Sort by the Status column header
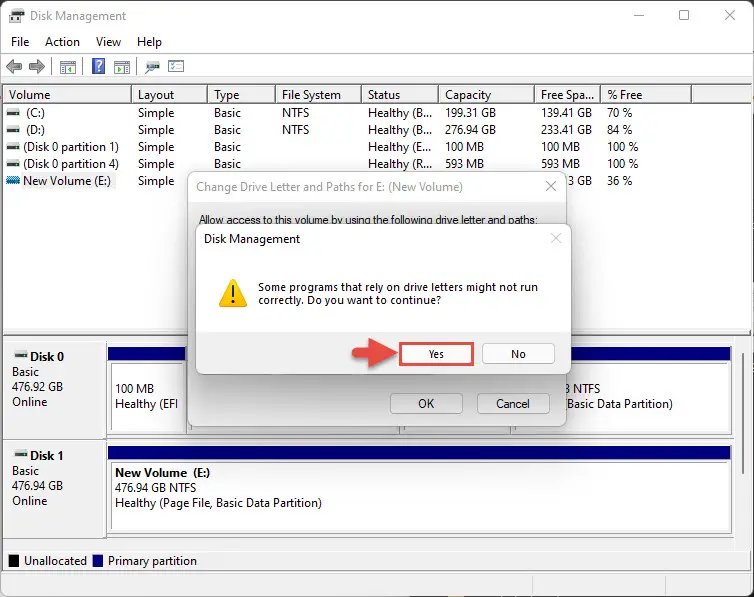 (x=400, y=95)
